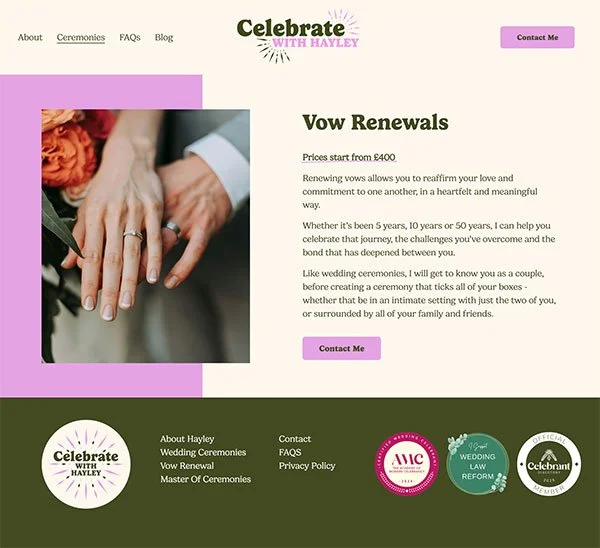Click the Prices start from £400 text
Viewport: 600px width, 548px height.
point(349,157)
